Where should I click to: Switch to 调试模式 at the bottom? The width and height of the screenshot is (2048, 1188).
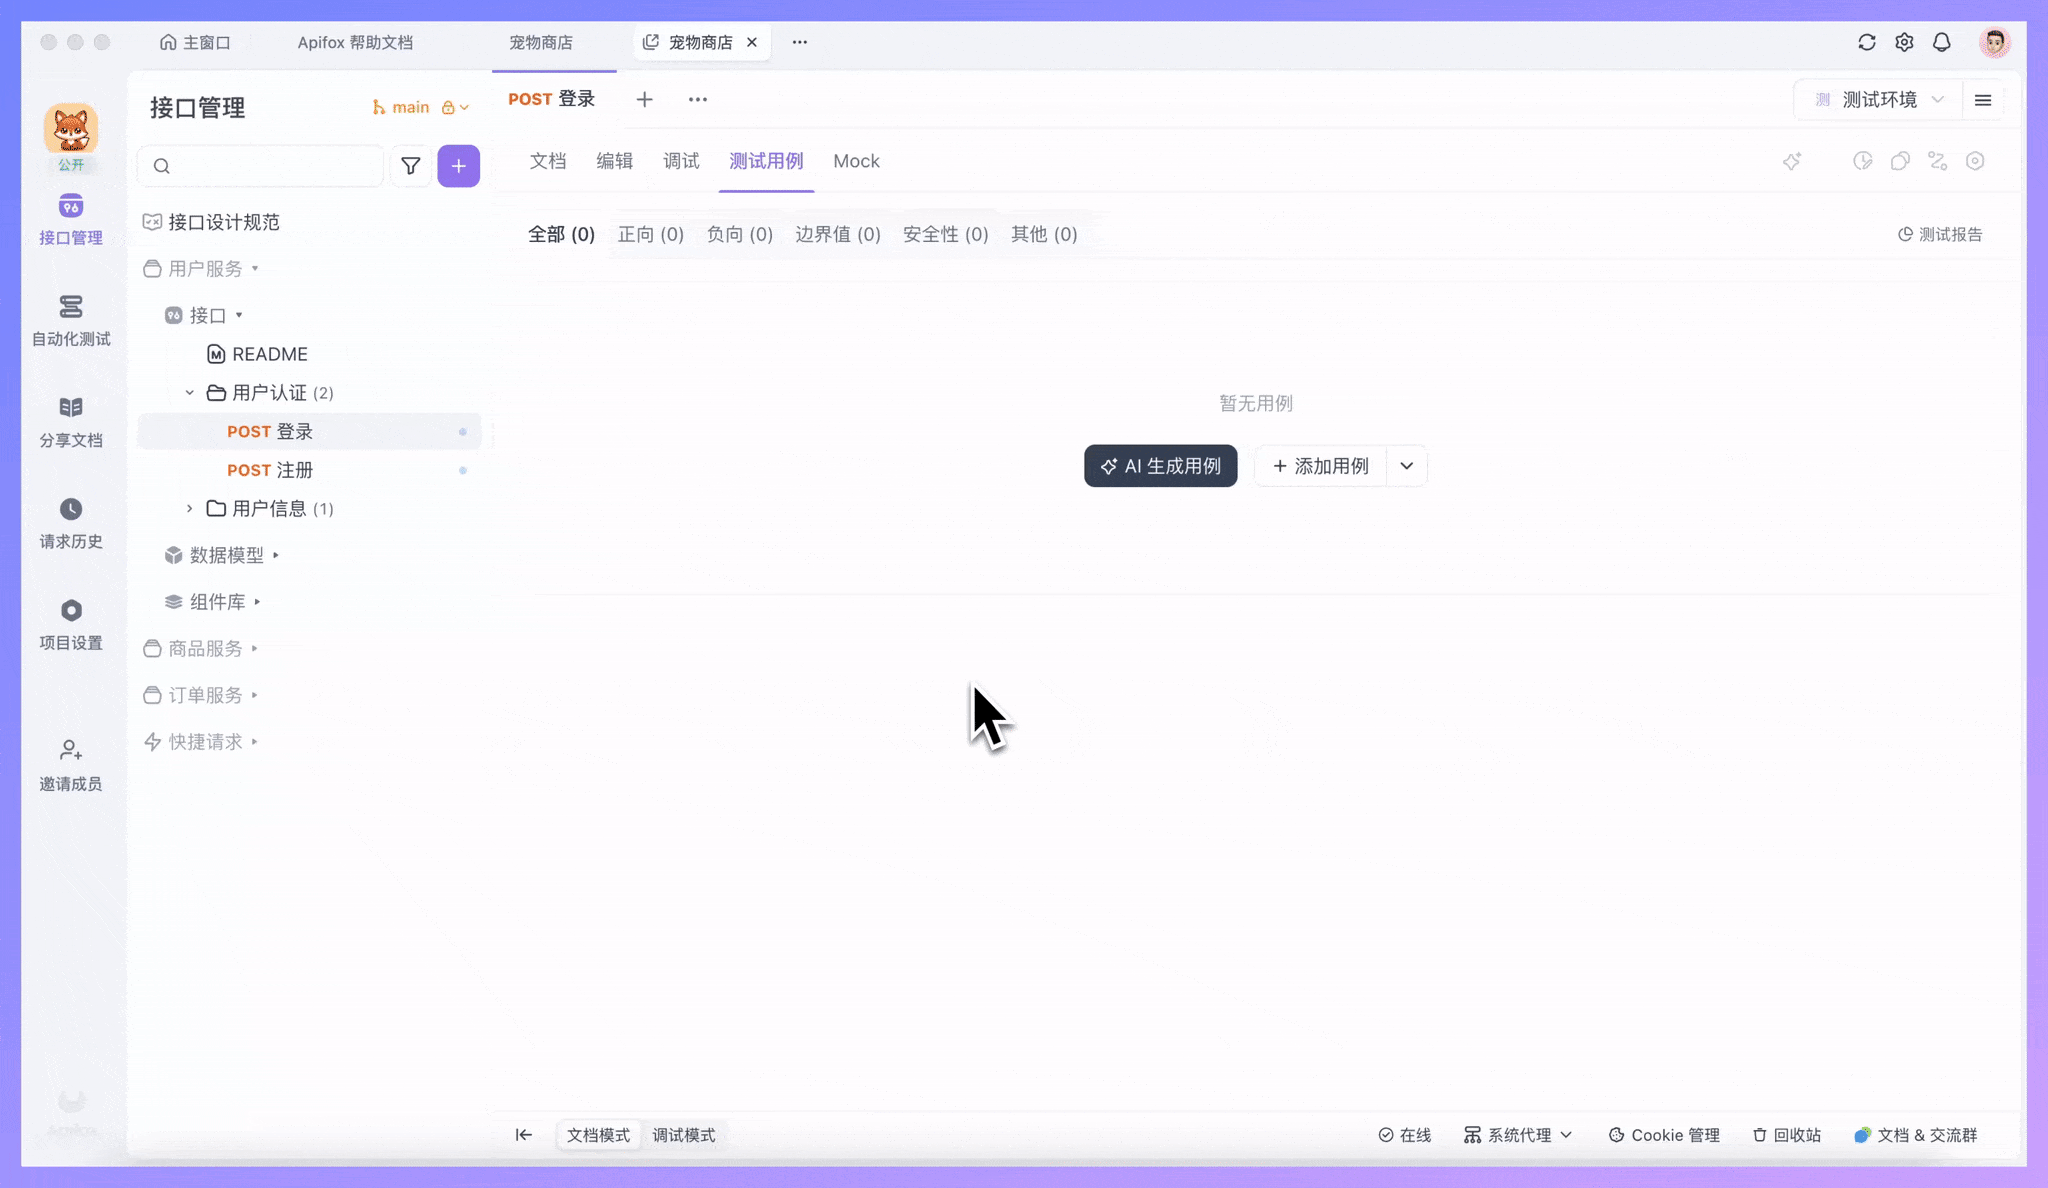(683, 1135)
